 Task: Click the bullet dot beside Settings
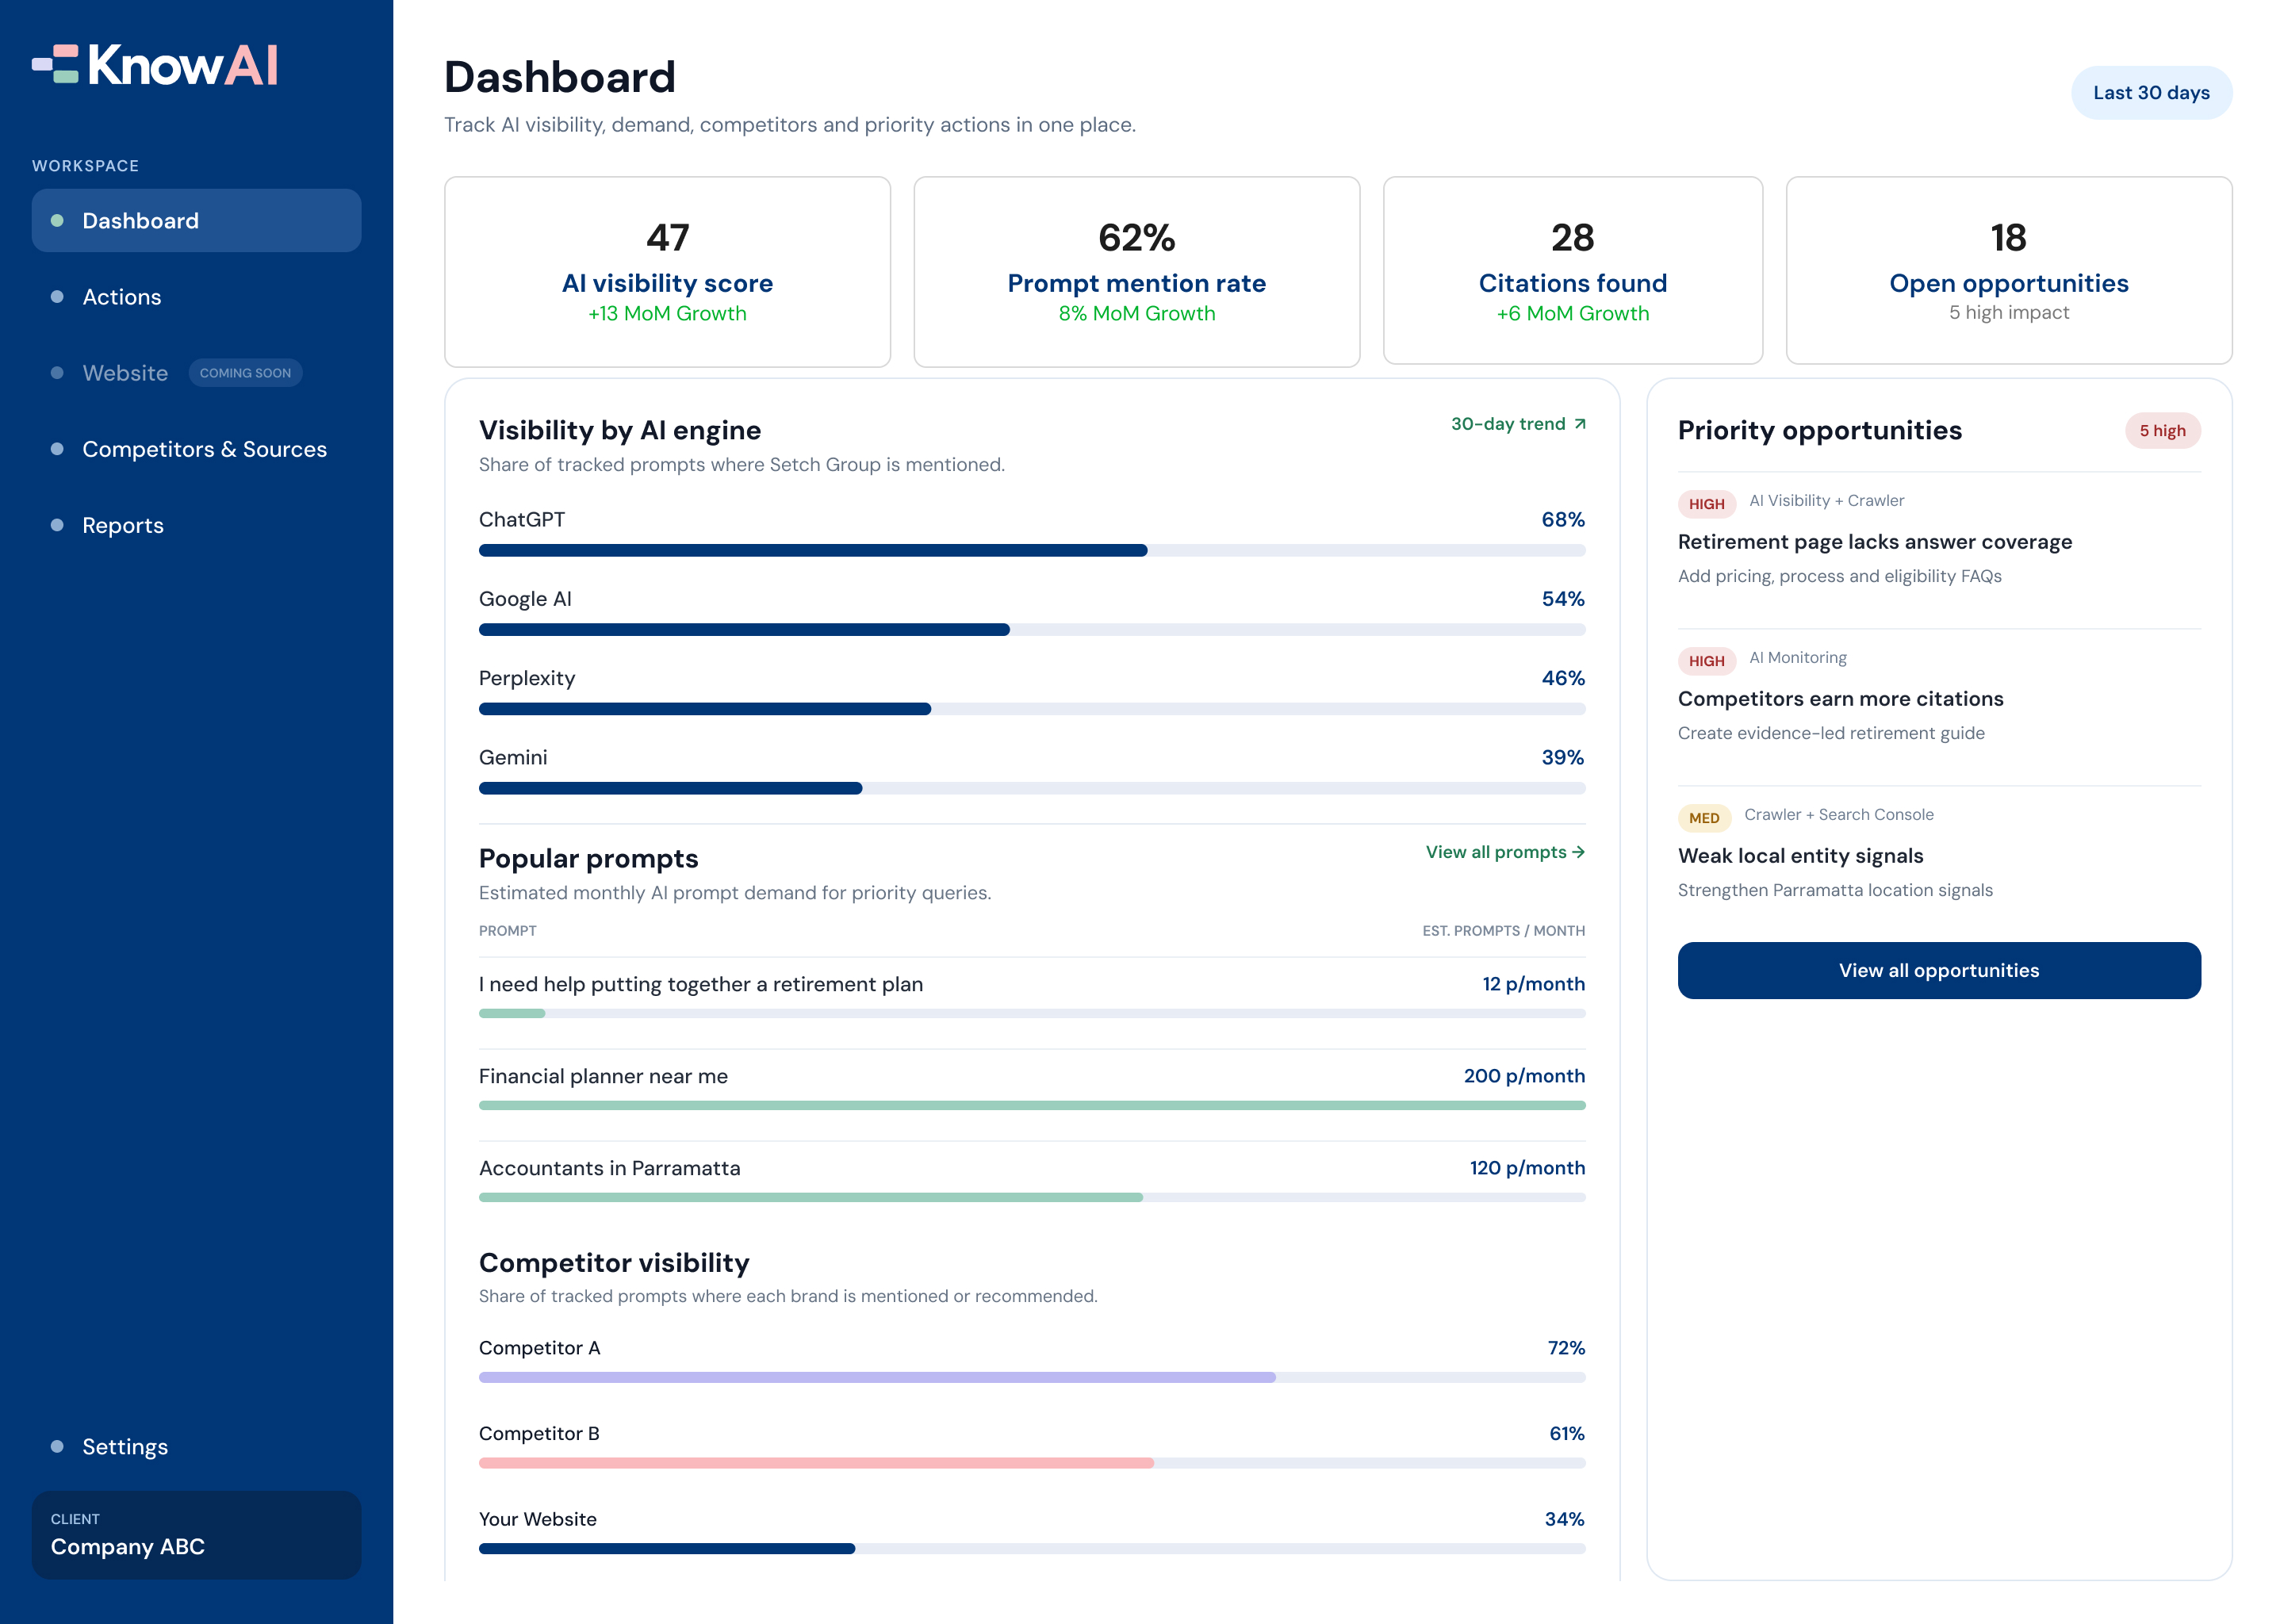click(x=57, y=1446)
